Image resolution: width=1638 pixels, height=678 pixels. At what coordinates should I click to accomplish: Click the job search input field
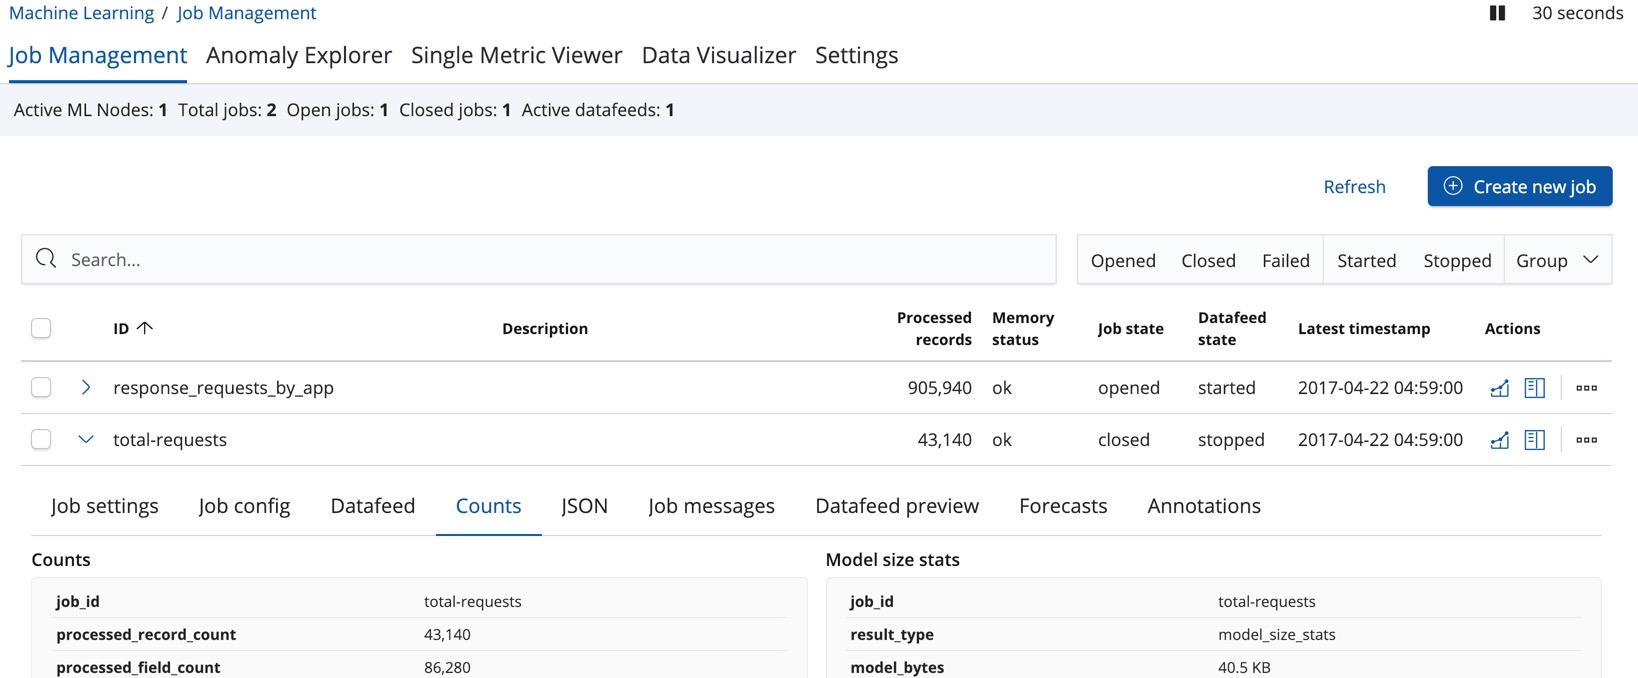[540, 260]
